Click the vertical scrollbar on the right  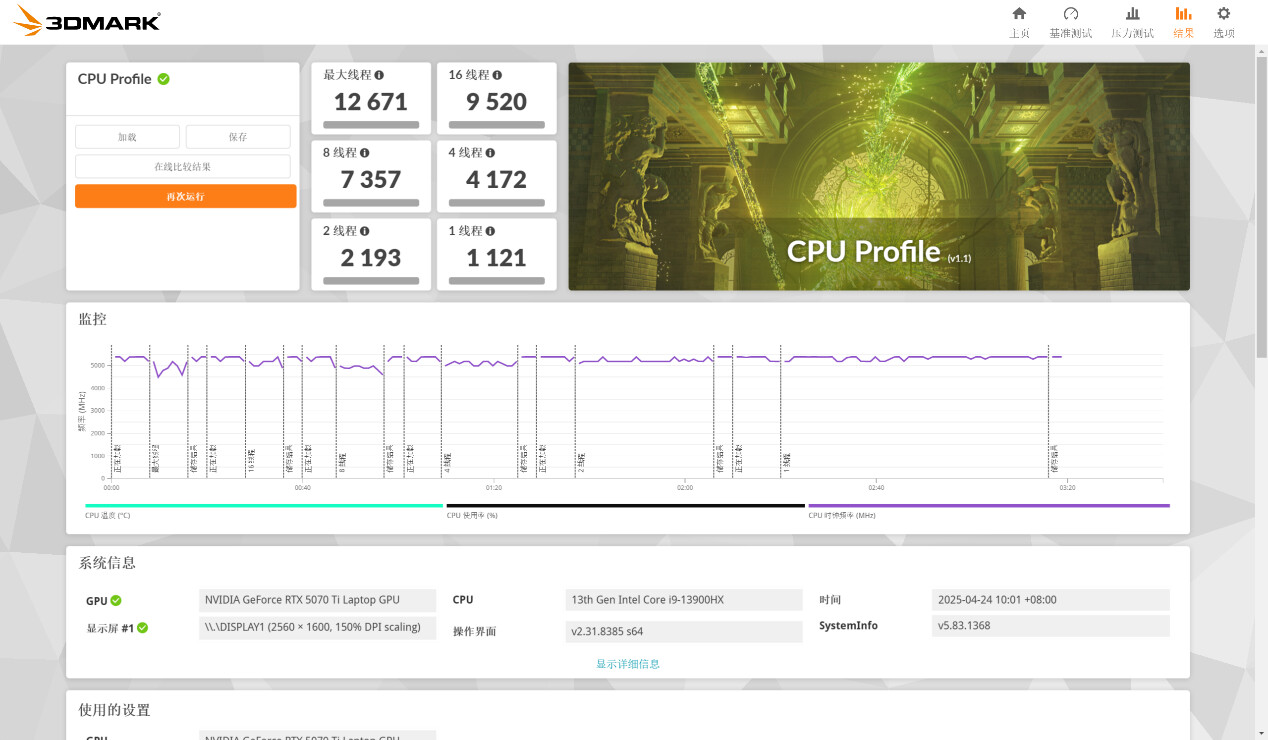click(x=1260, y=200)
